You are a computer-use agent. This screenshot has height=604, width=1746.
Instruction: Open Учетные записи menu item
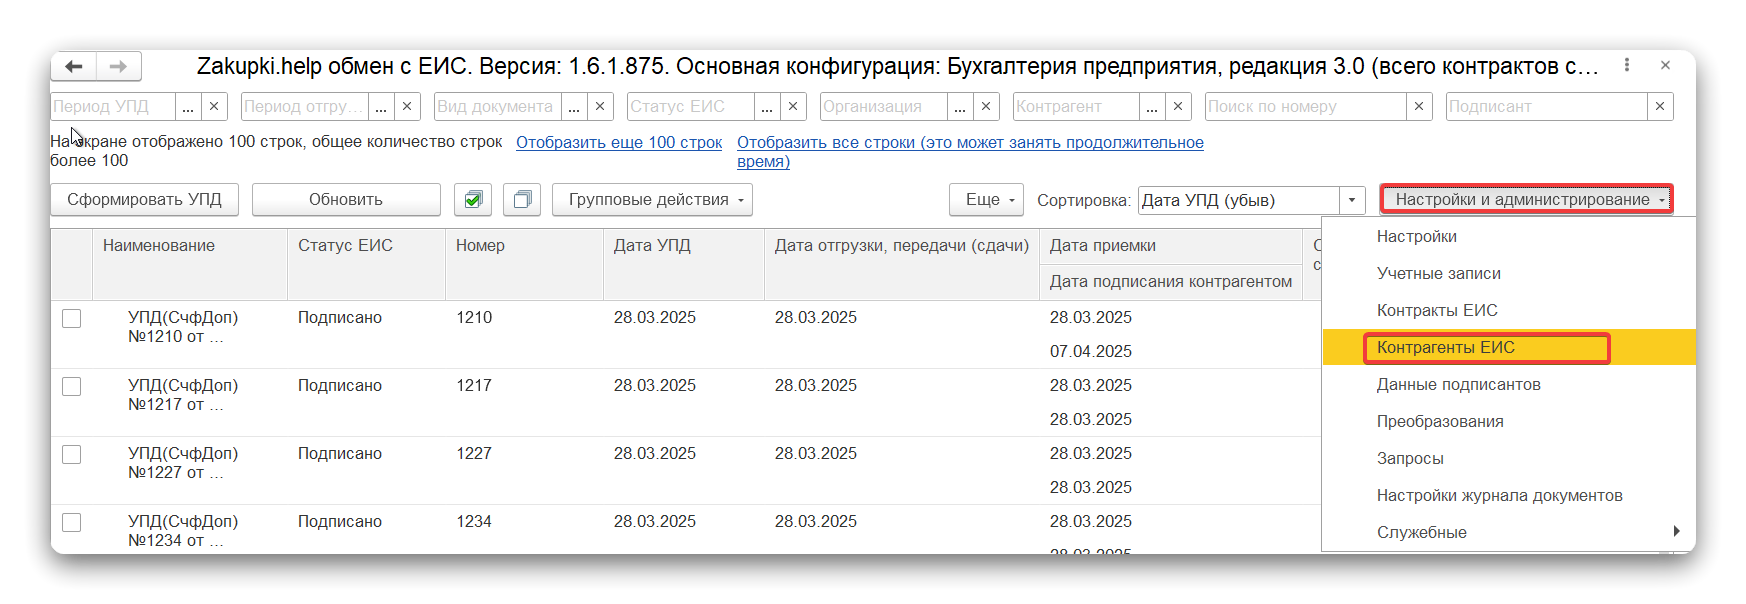(1509, 273)
